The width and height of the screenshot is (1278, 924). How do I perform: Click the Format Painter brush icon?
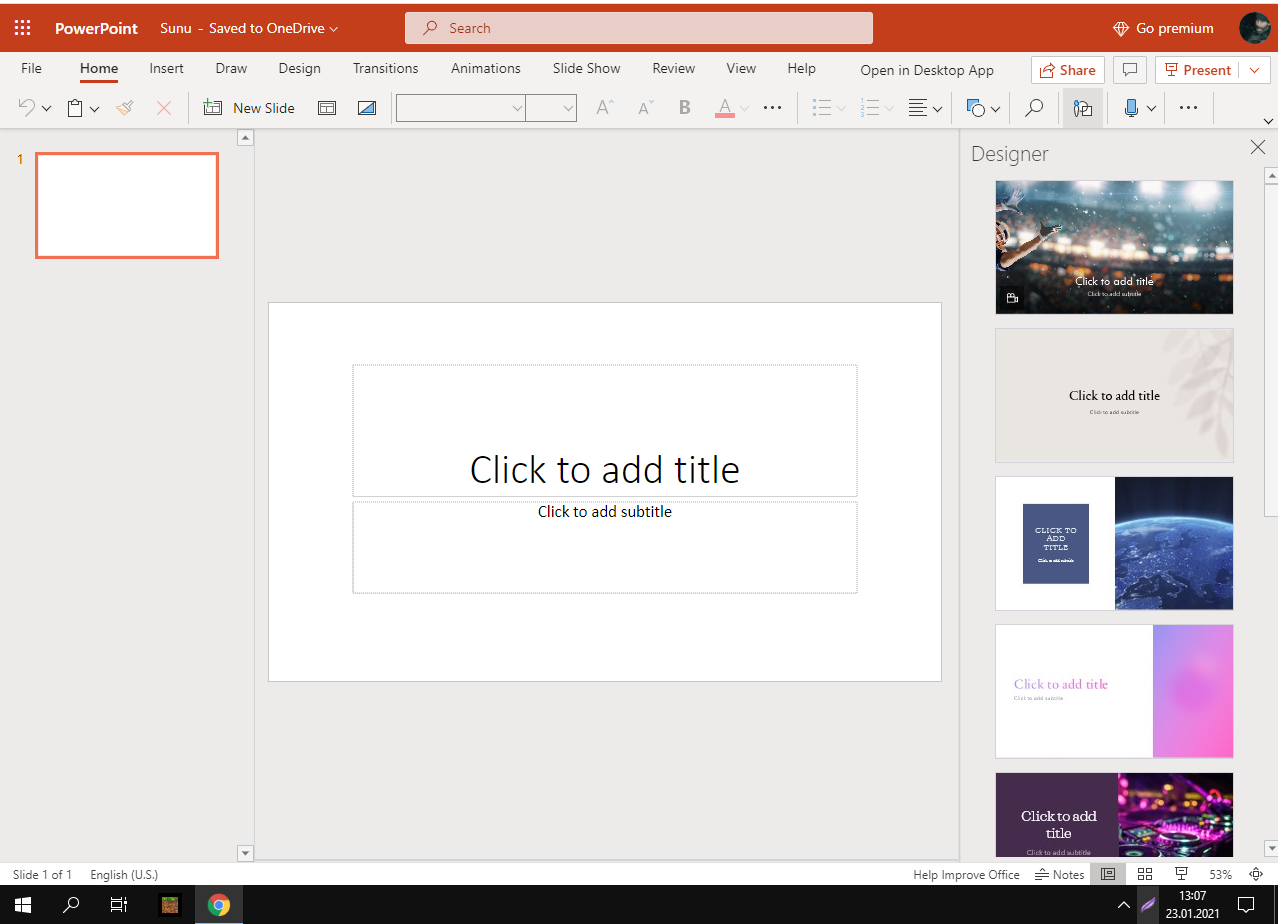click(125, 108)
